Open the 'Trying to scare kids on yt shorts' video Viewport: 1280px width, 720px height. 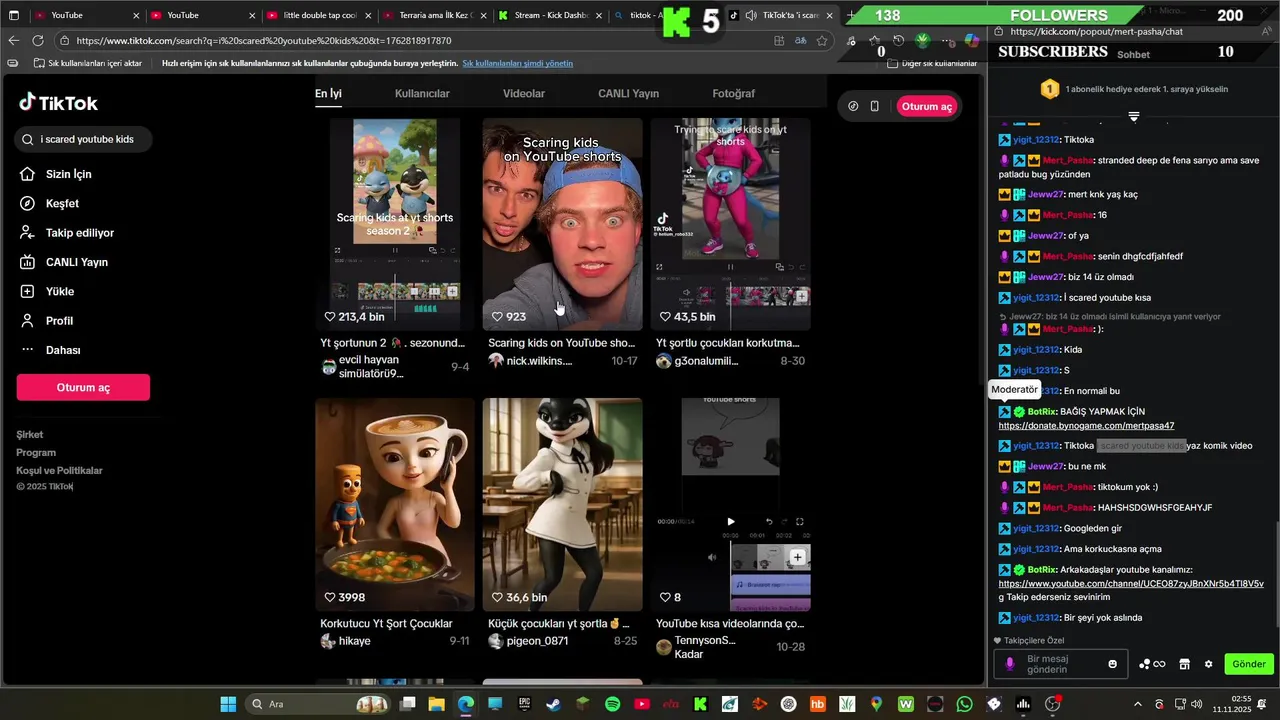click(x=730, y=224)
